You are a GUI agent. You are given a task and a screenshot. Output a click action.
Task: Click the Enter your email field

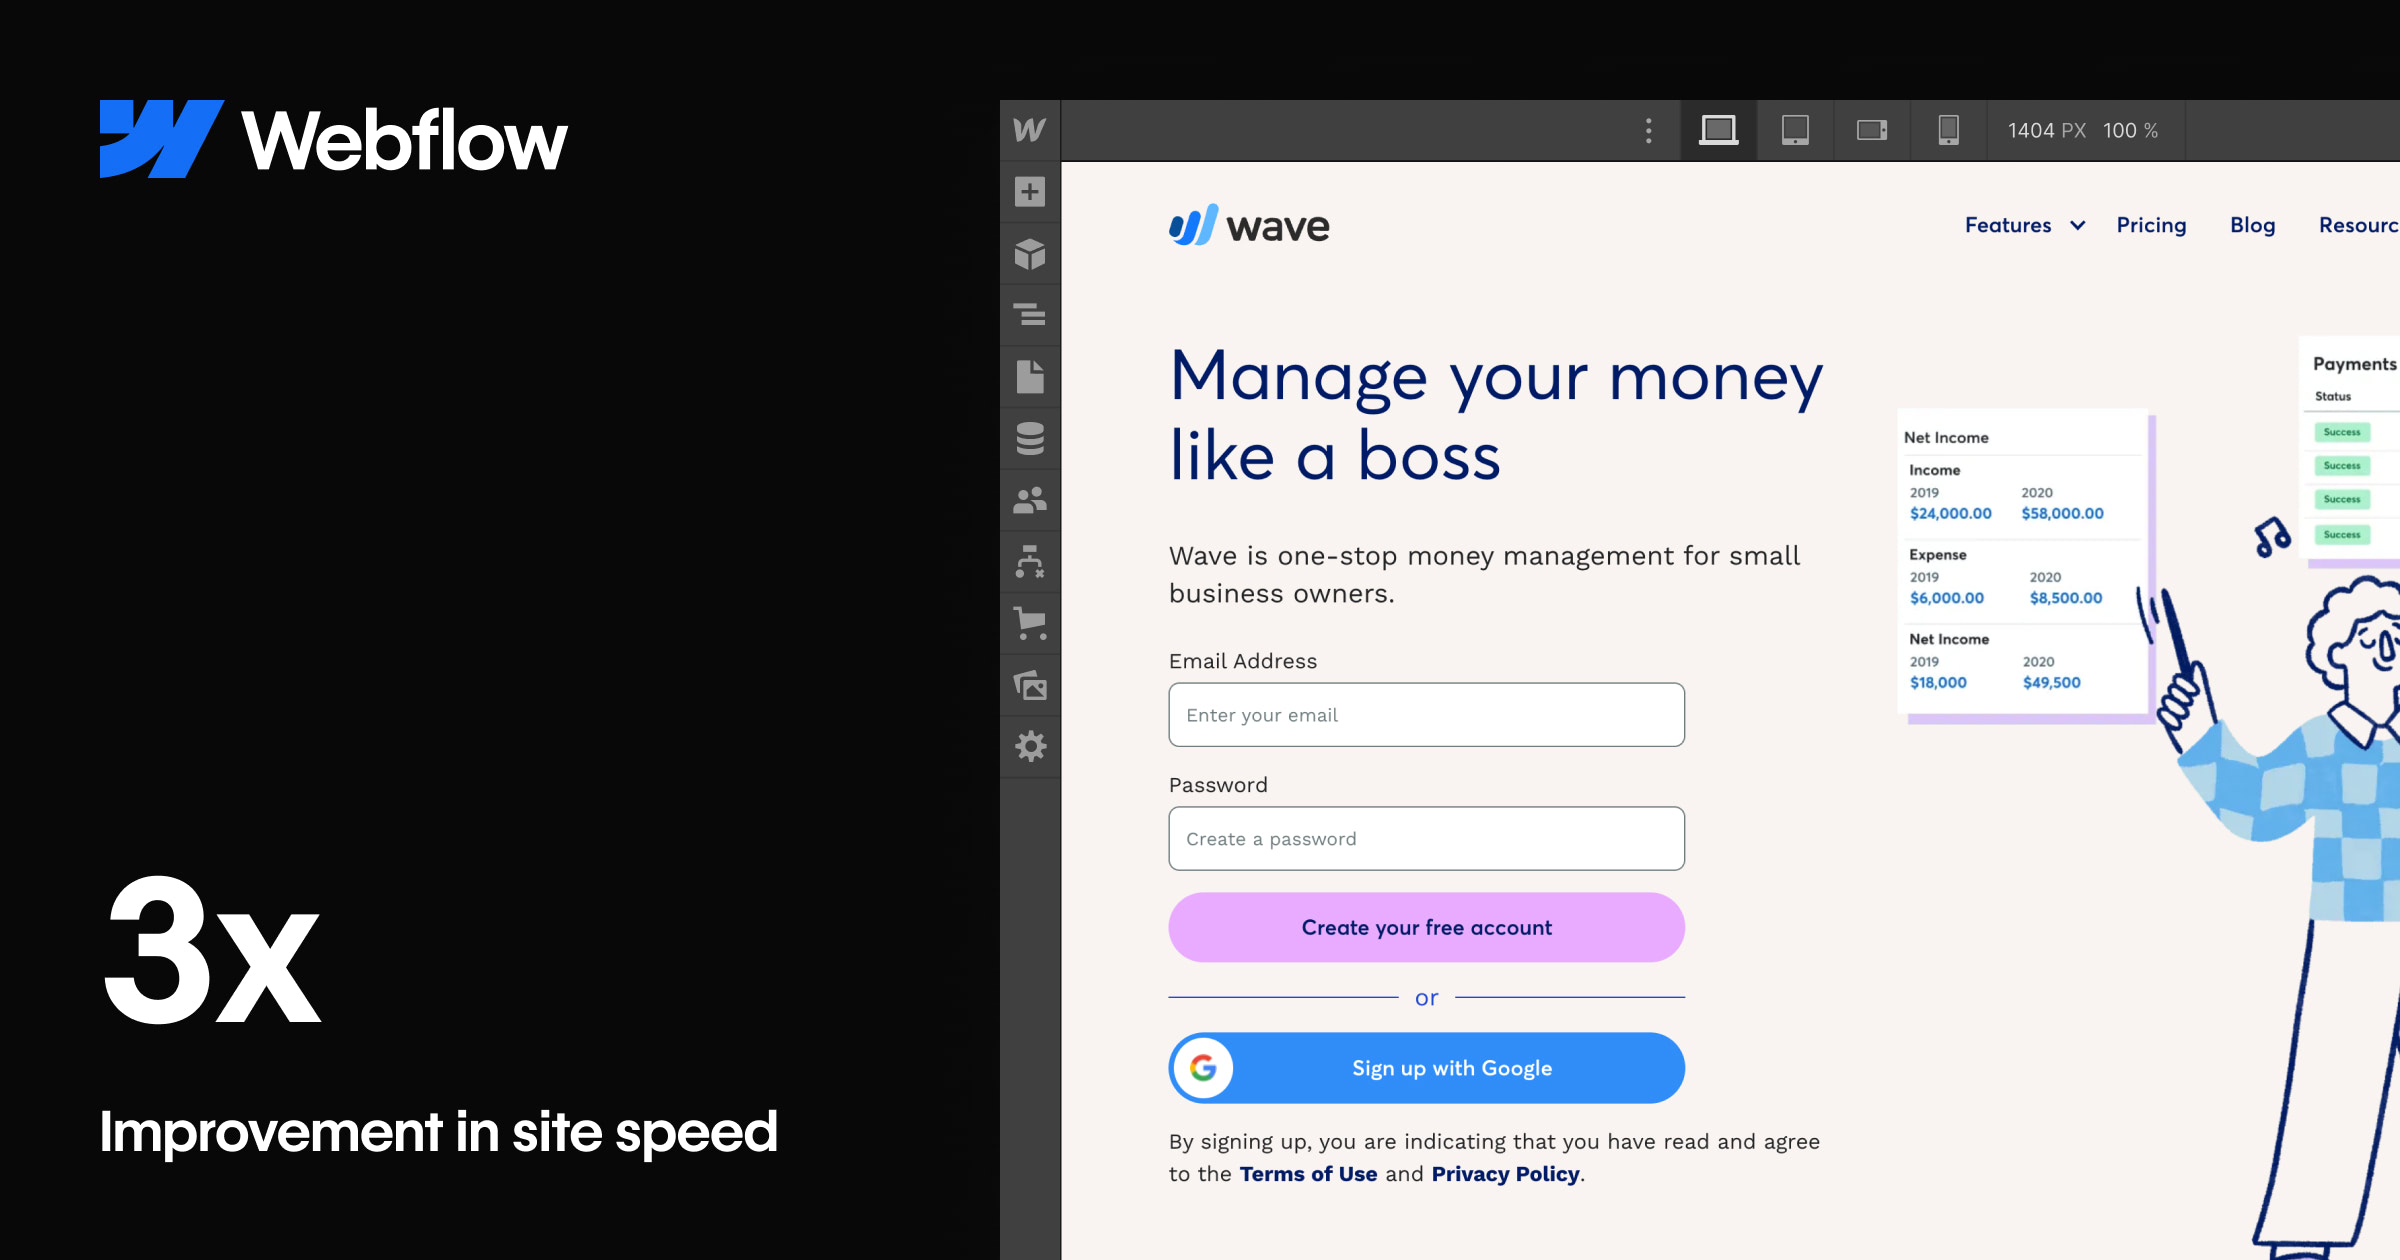coord(1426,715)
